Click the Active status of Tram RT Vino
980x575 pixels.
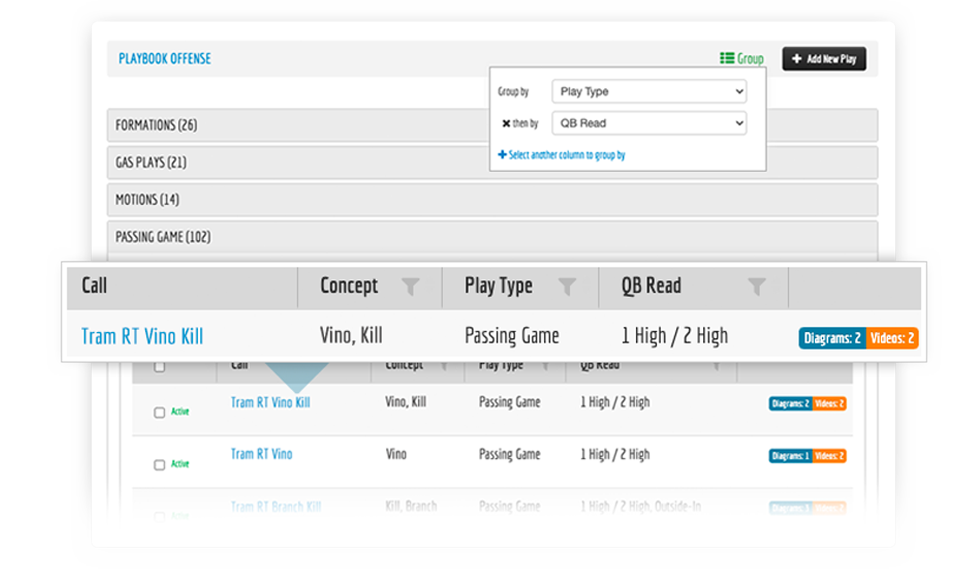pos(180,464)
